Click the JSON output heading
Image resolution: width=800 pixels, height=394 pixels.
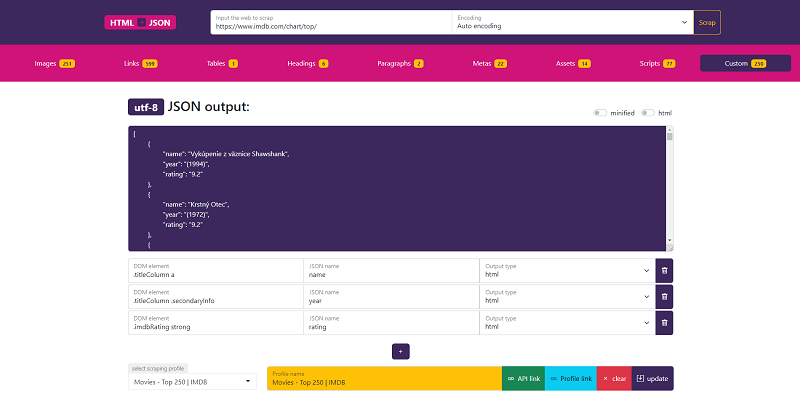pyautogui.click(x=209, y=107)
